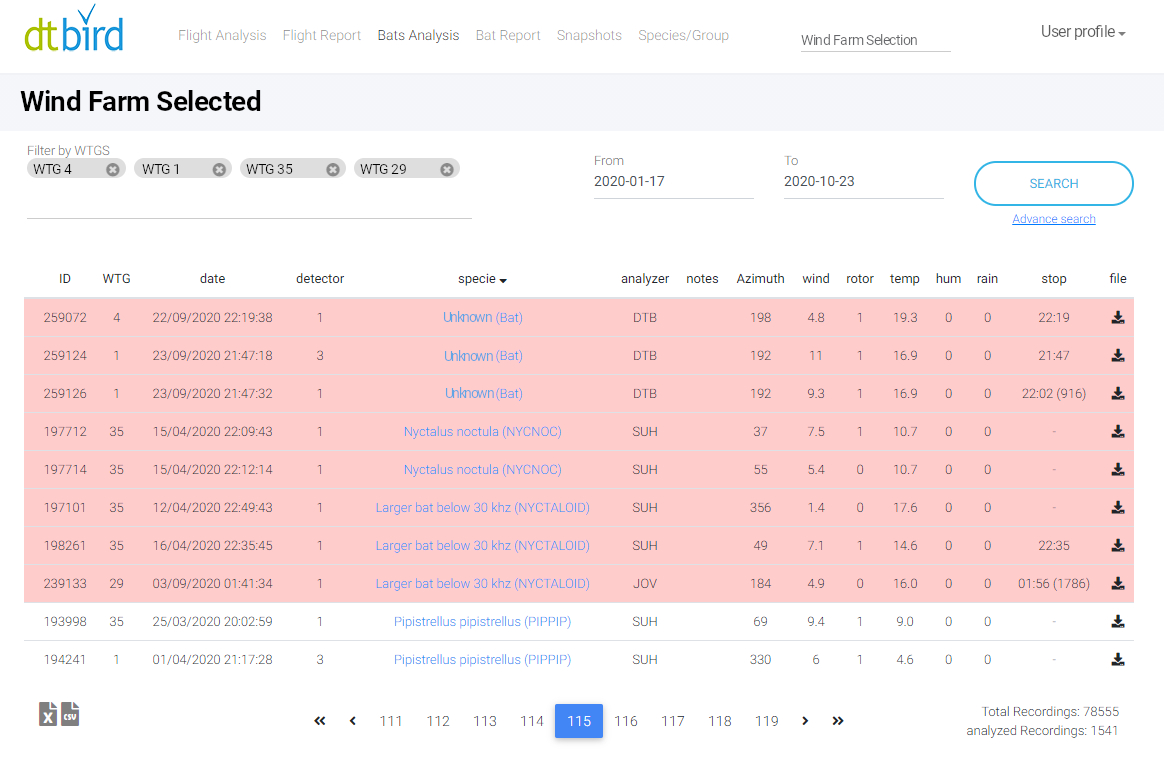Open Unknown (Bat) link for ID 259072
Image resolution: width=1164 pixels, height=780 pixels.
point(483,318)
